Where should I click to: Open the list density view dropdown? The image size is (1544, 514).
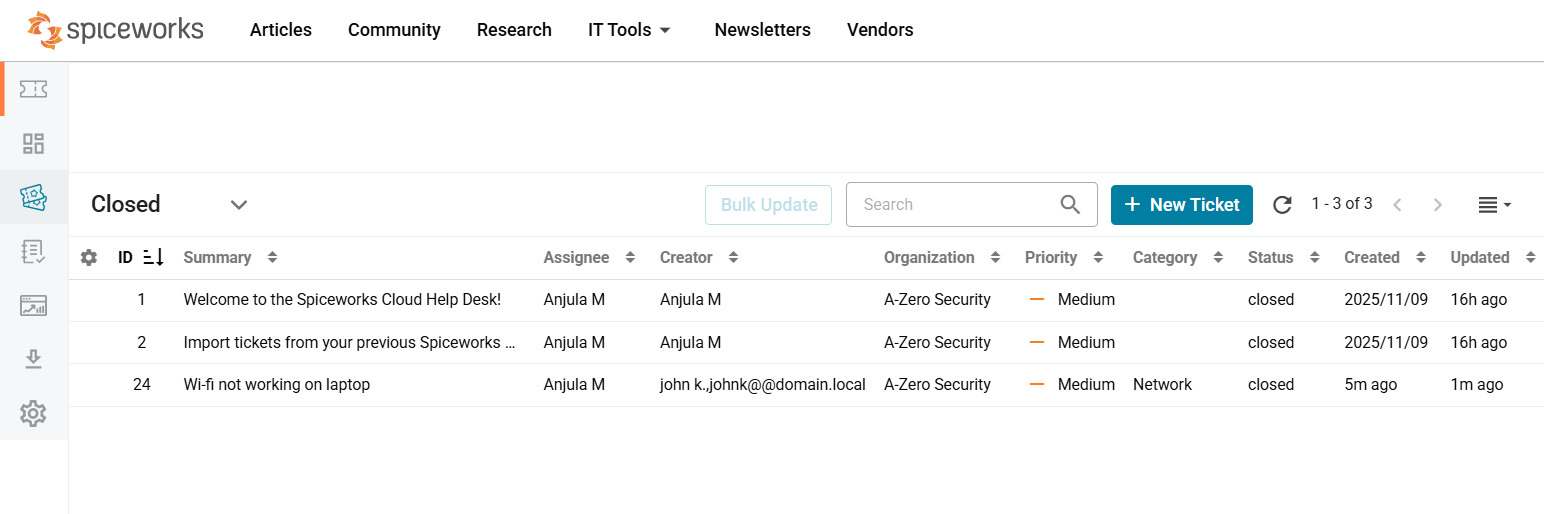1494,205
